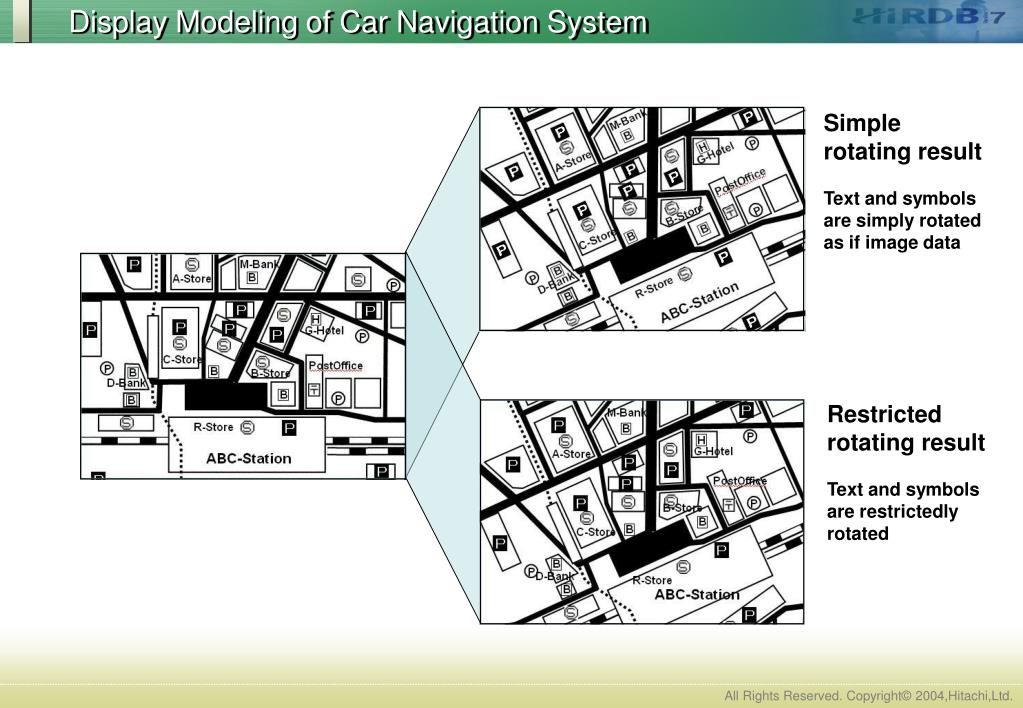Click the D-Bank label in the original unrotated map
This screenshot has width=1023, height=708.
tap(127, 383)
